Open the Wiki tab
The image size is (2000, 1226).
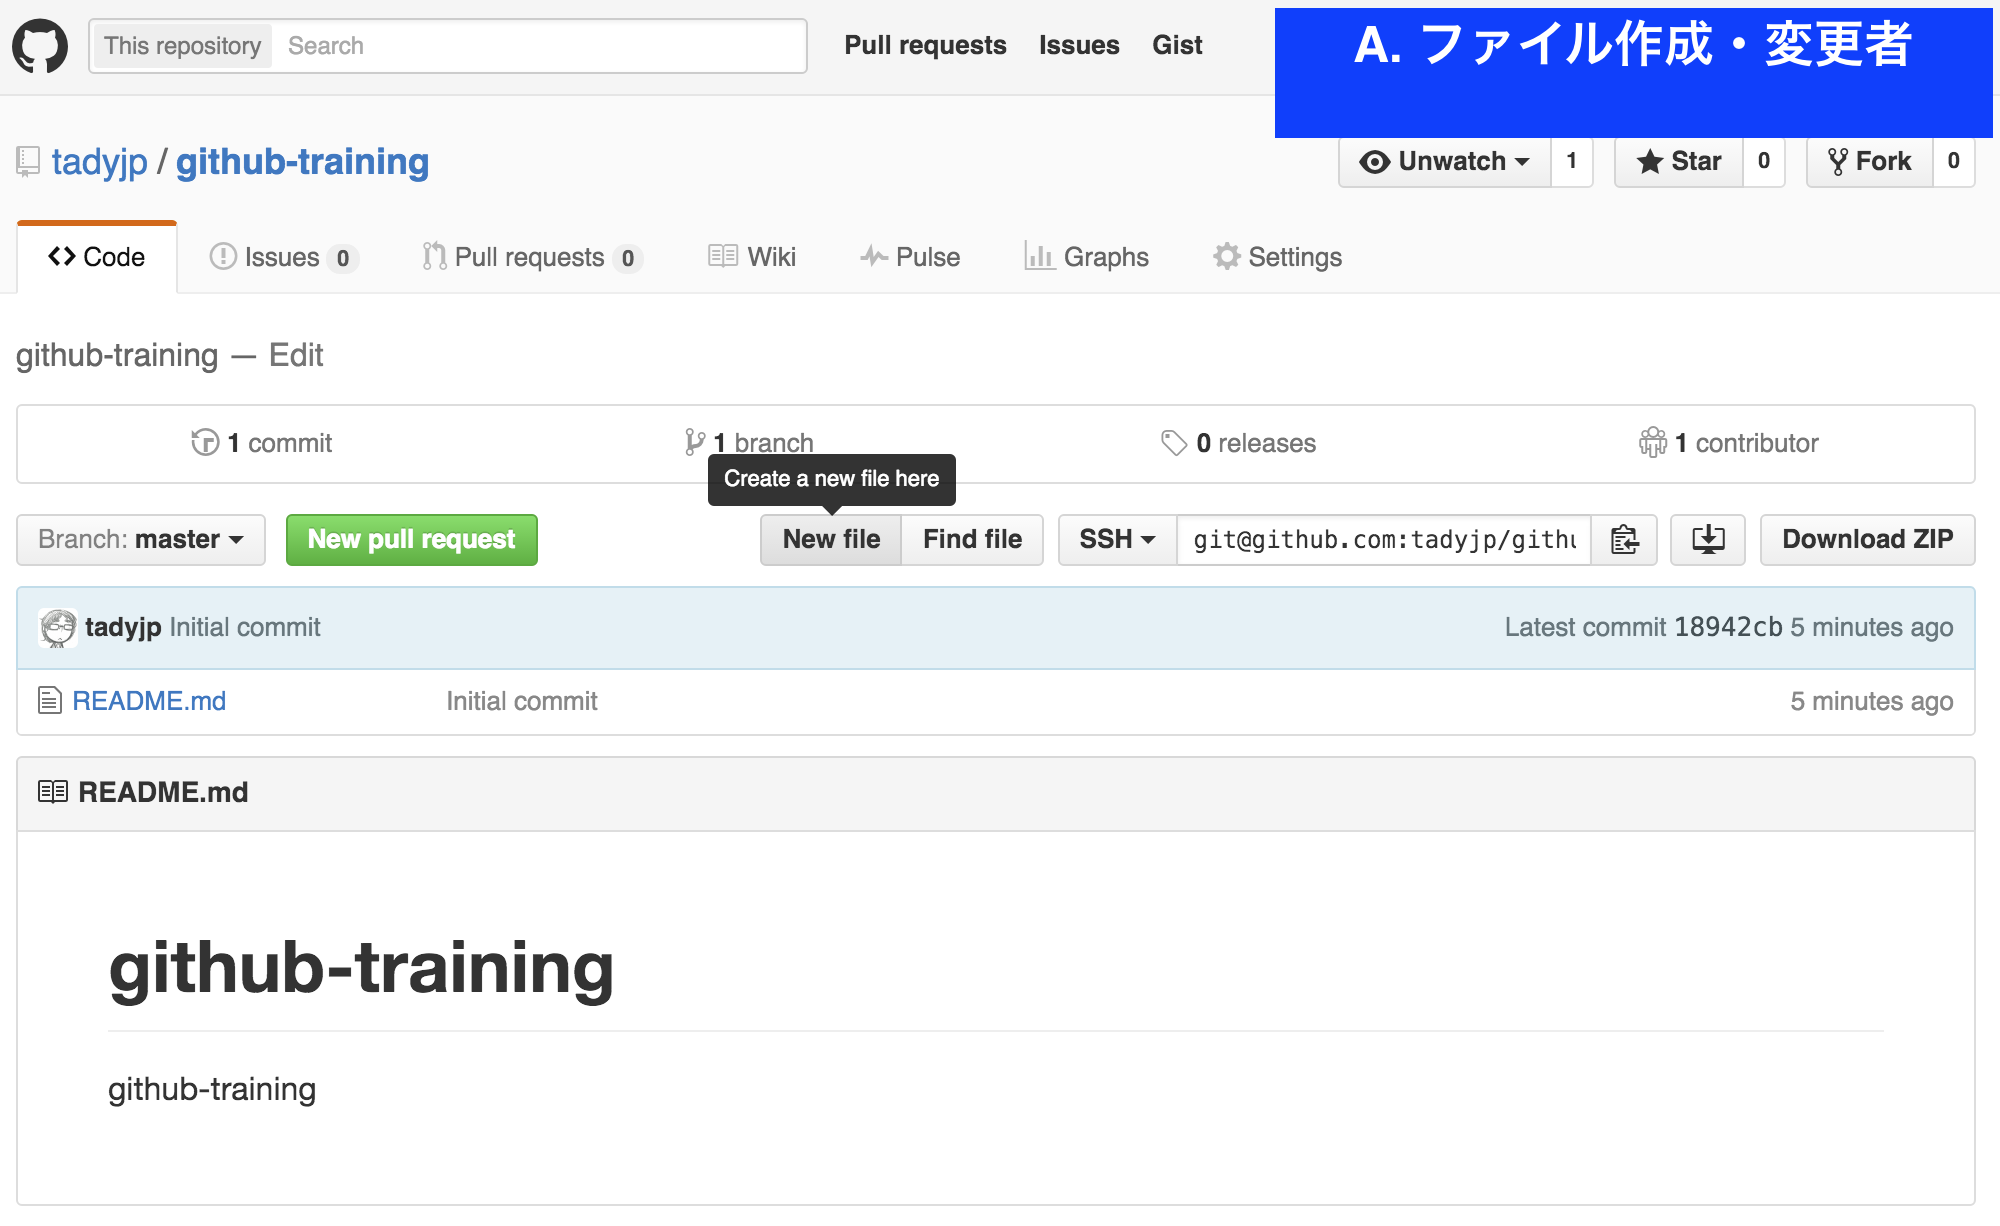[x=752, y=257]
